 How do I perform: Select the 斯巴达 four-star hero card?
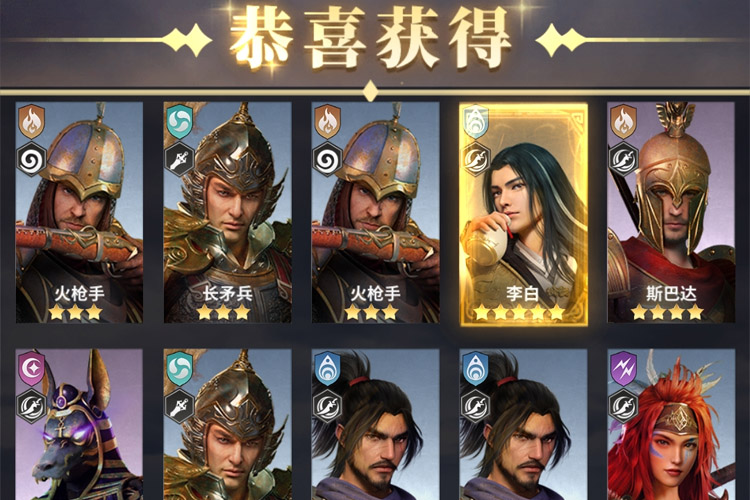671,212
